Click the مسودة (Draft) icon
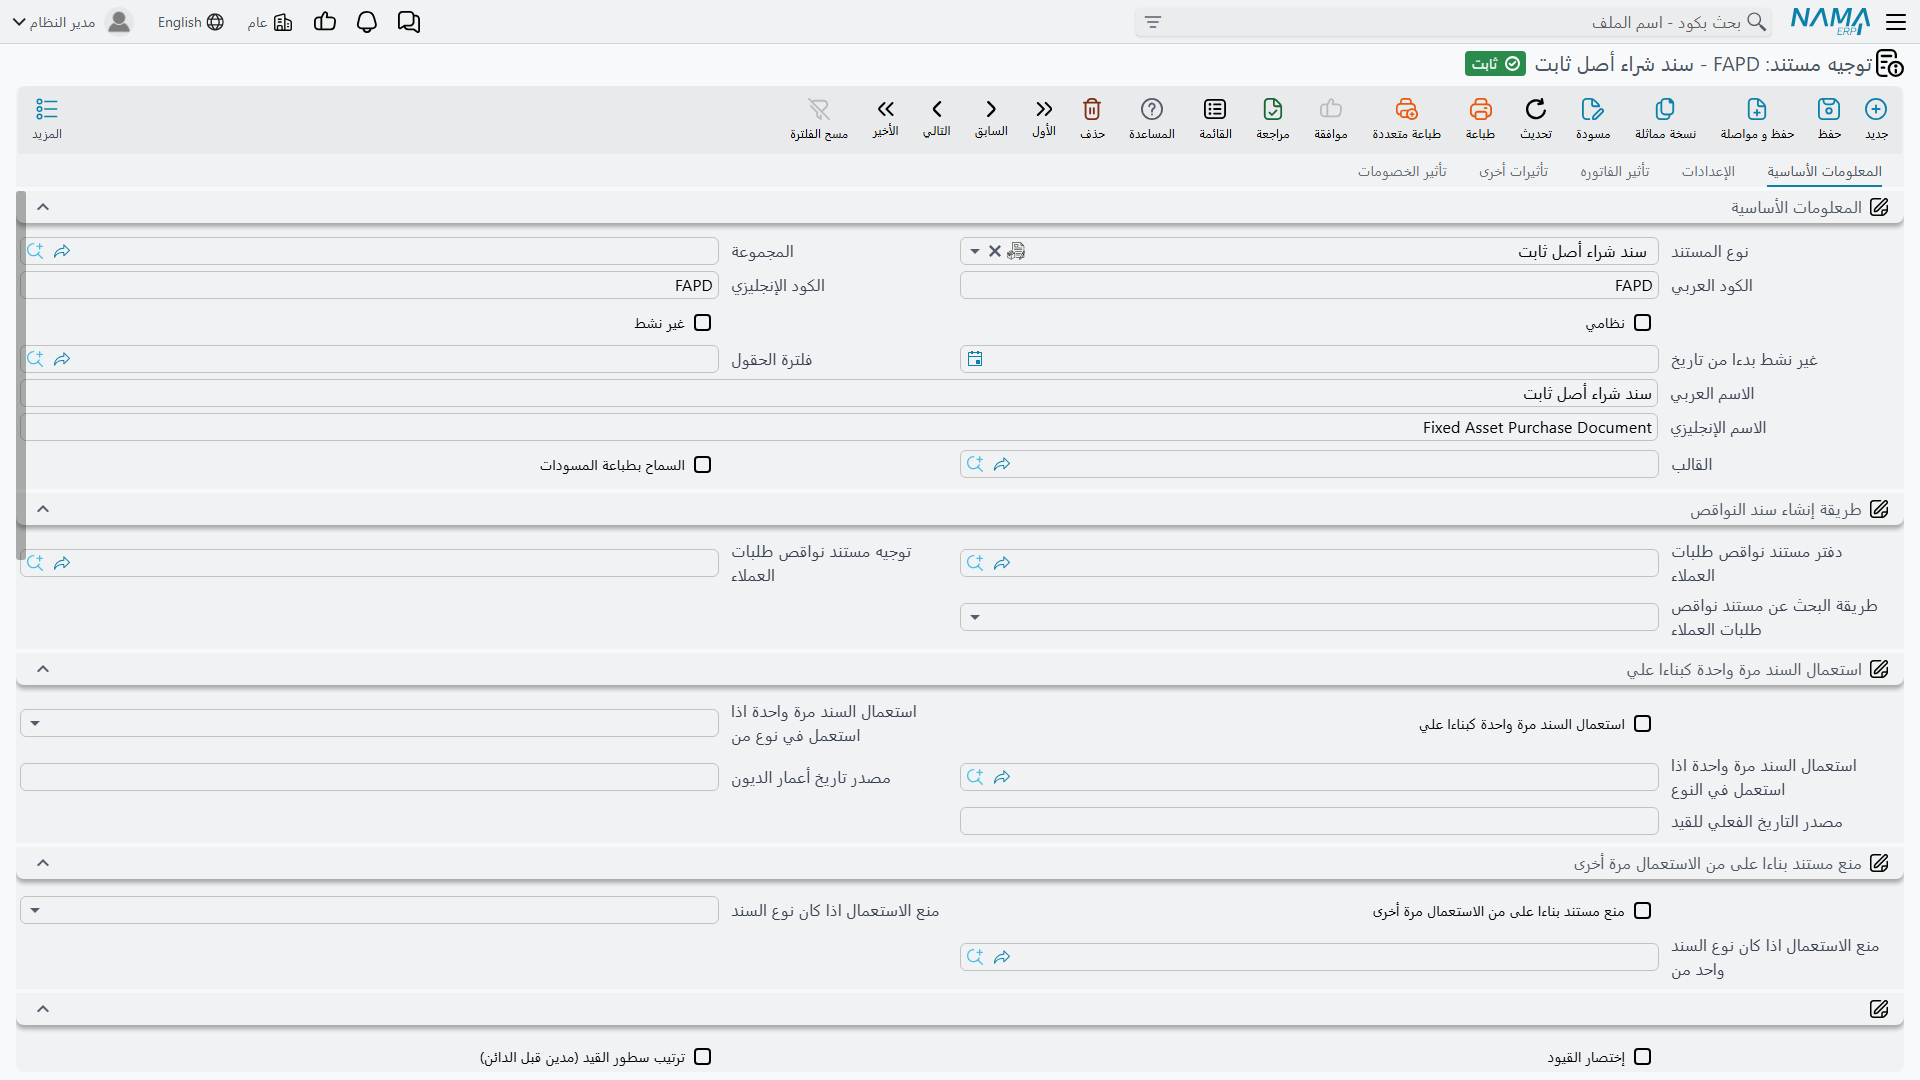This screenshot has width=1920, height=1080. (x=1593, y=109)
